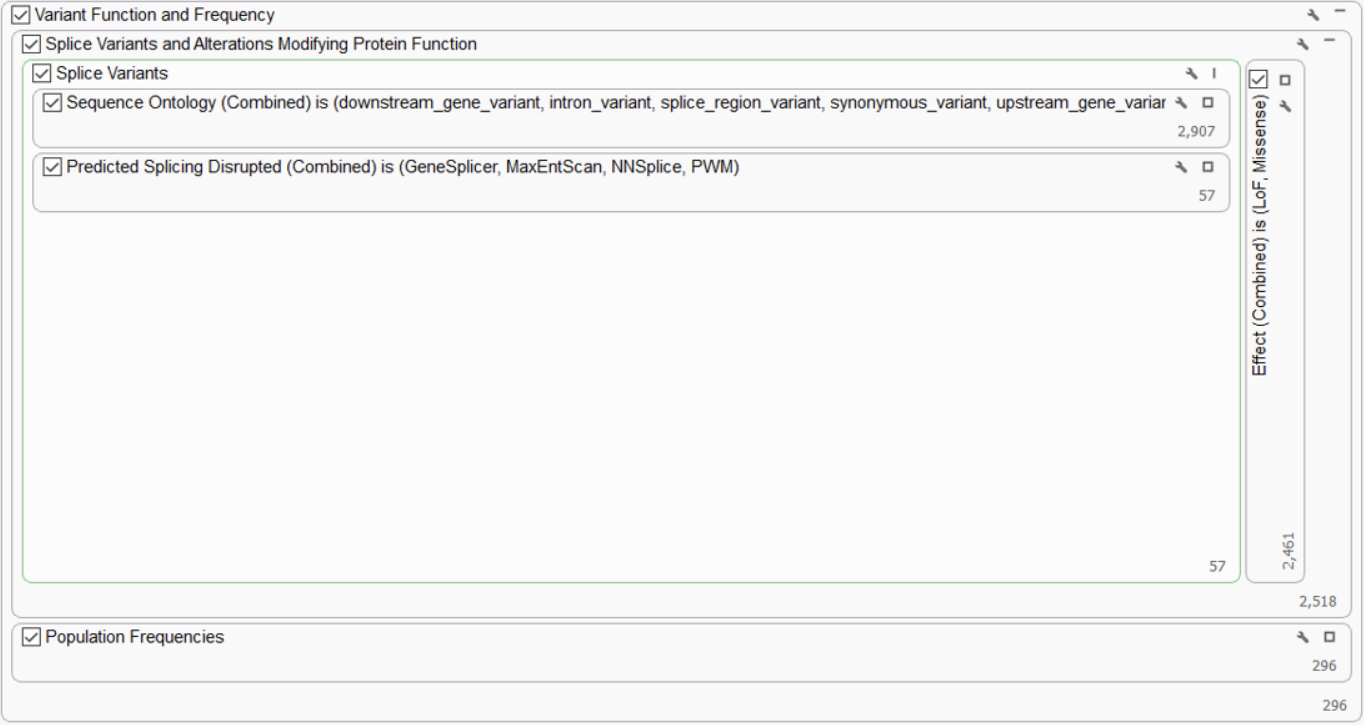1364x725 pixels.
Task: Click square icon on Predicted Splicing Disrupted card
Action: click(x=1208, y=166)
